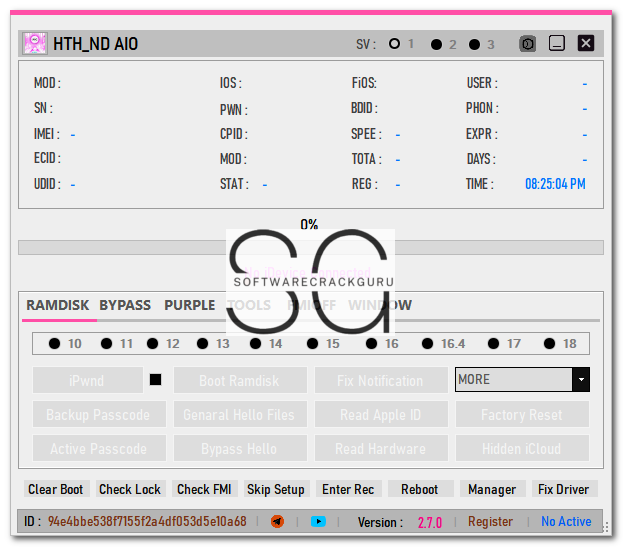Choose iOS 17 radio option
623x547 pixels.
[x=493, y=343]
